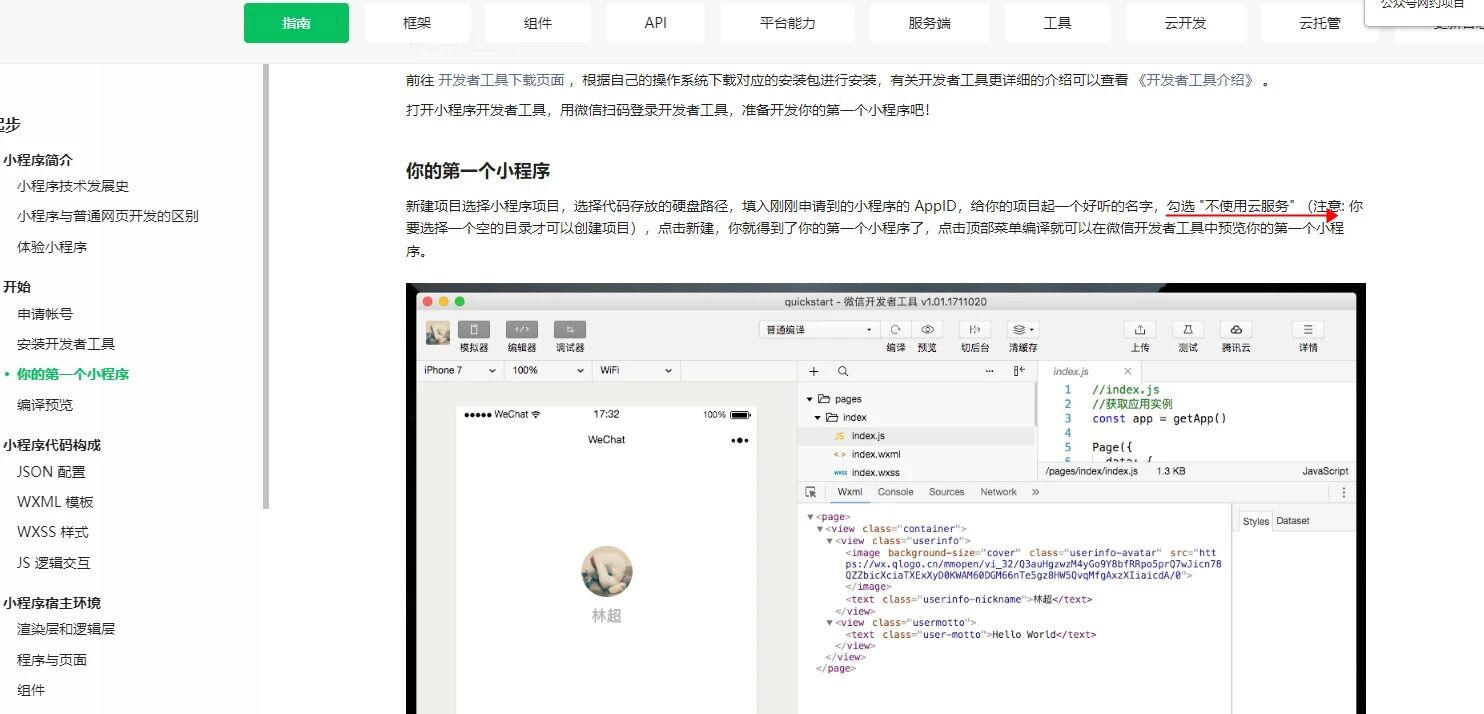Click the three-dot more icon above file tree
The height and width of the screenshot is (714, 1484).
tap(990, 371)
